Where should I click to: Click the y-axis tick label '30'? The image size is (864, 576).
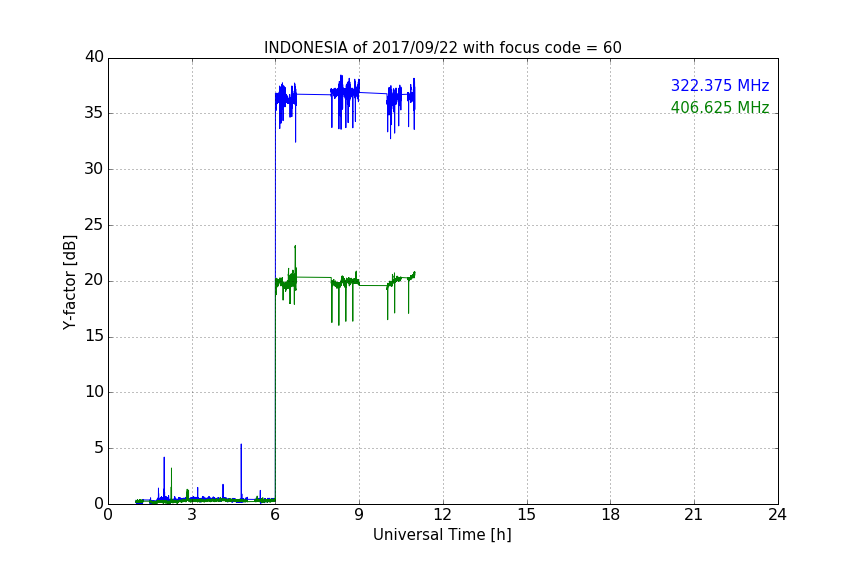click(x=94, y=169)
